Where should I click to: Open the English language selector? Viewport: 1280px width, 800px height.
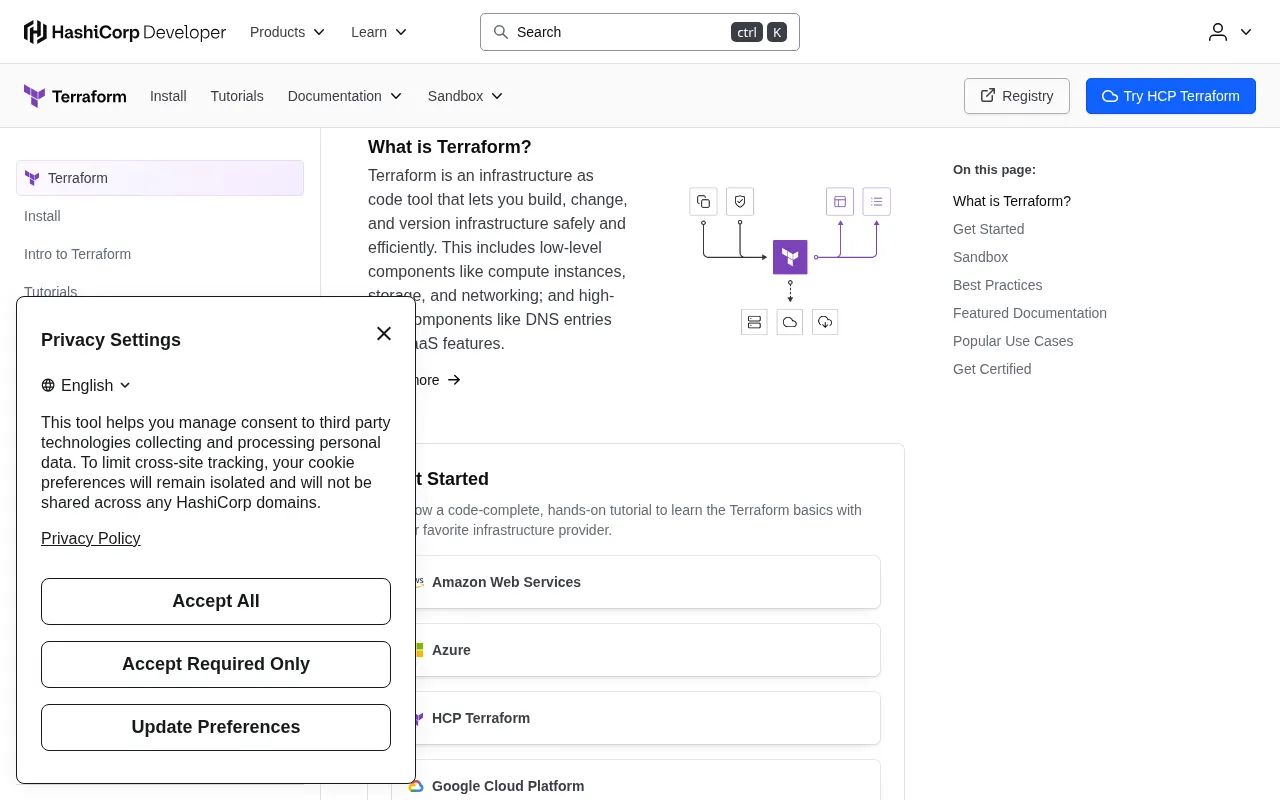[x=86, y=385]
